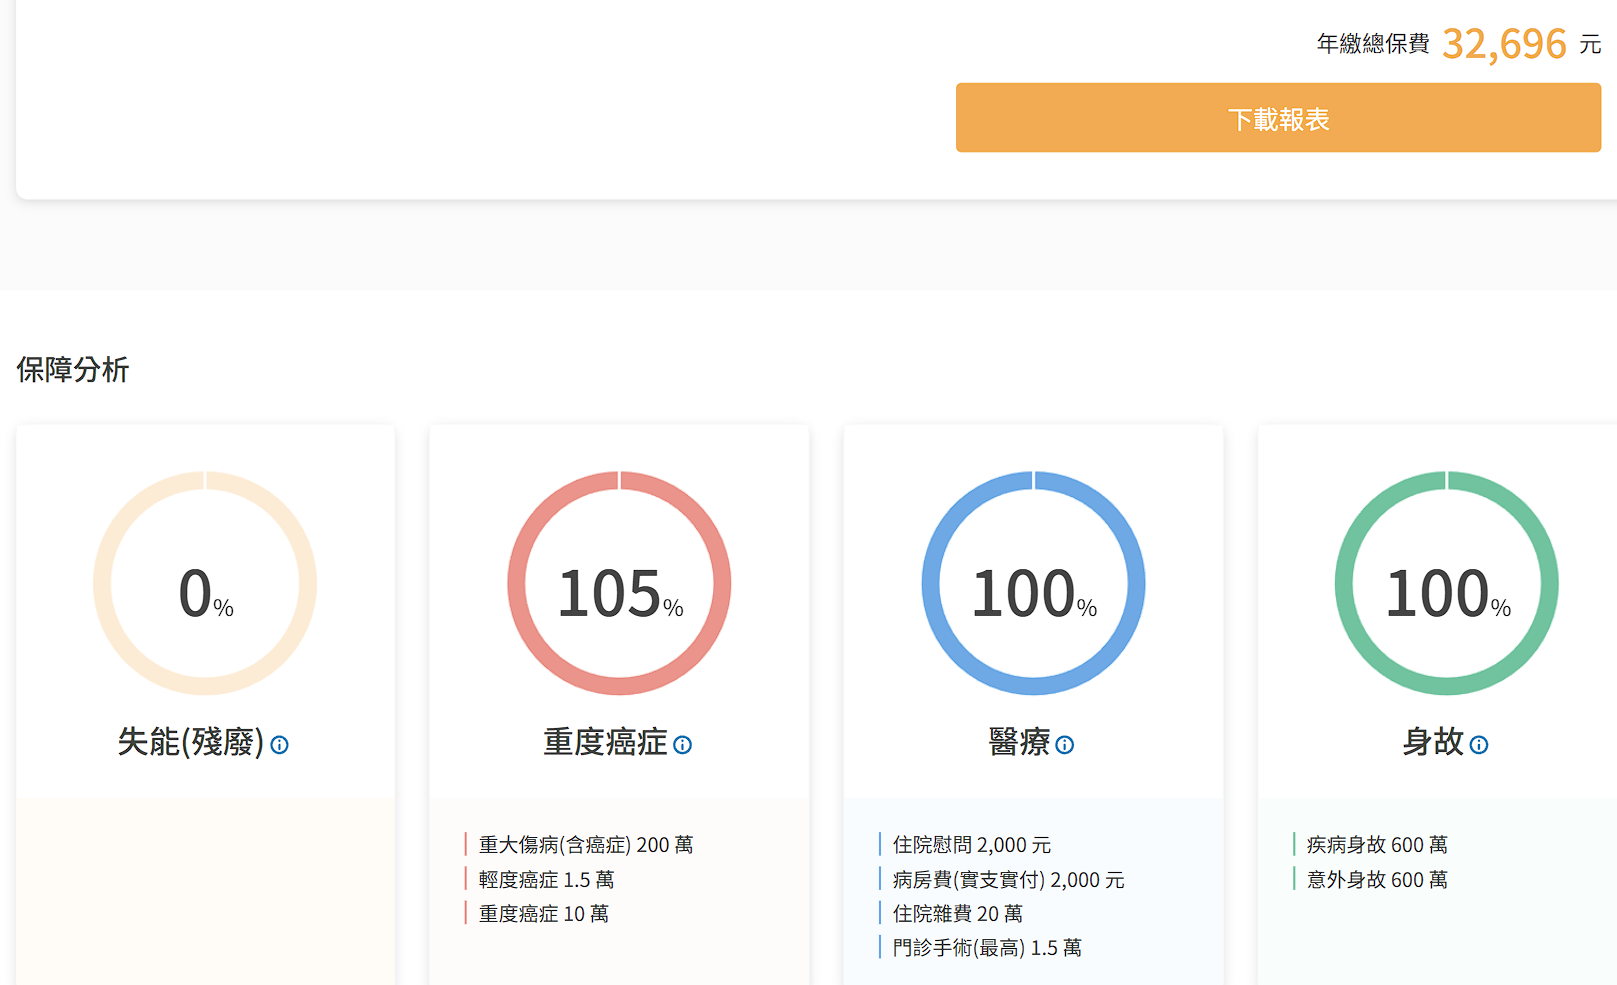Select the green 100% death coverage ring

(1446, 583)
